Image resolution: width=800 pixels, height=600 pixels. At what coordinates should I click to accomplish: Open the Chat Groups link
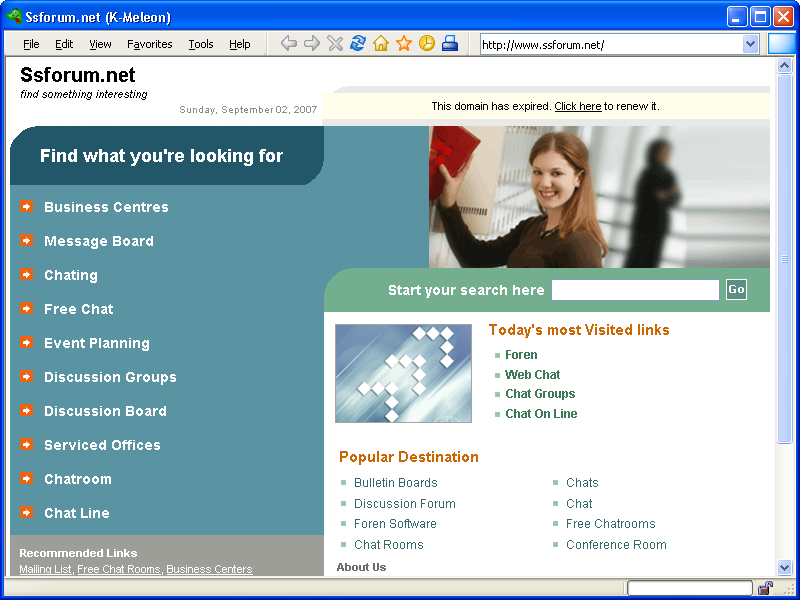click(540, 394)
